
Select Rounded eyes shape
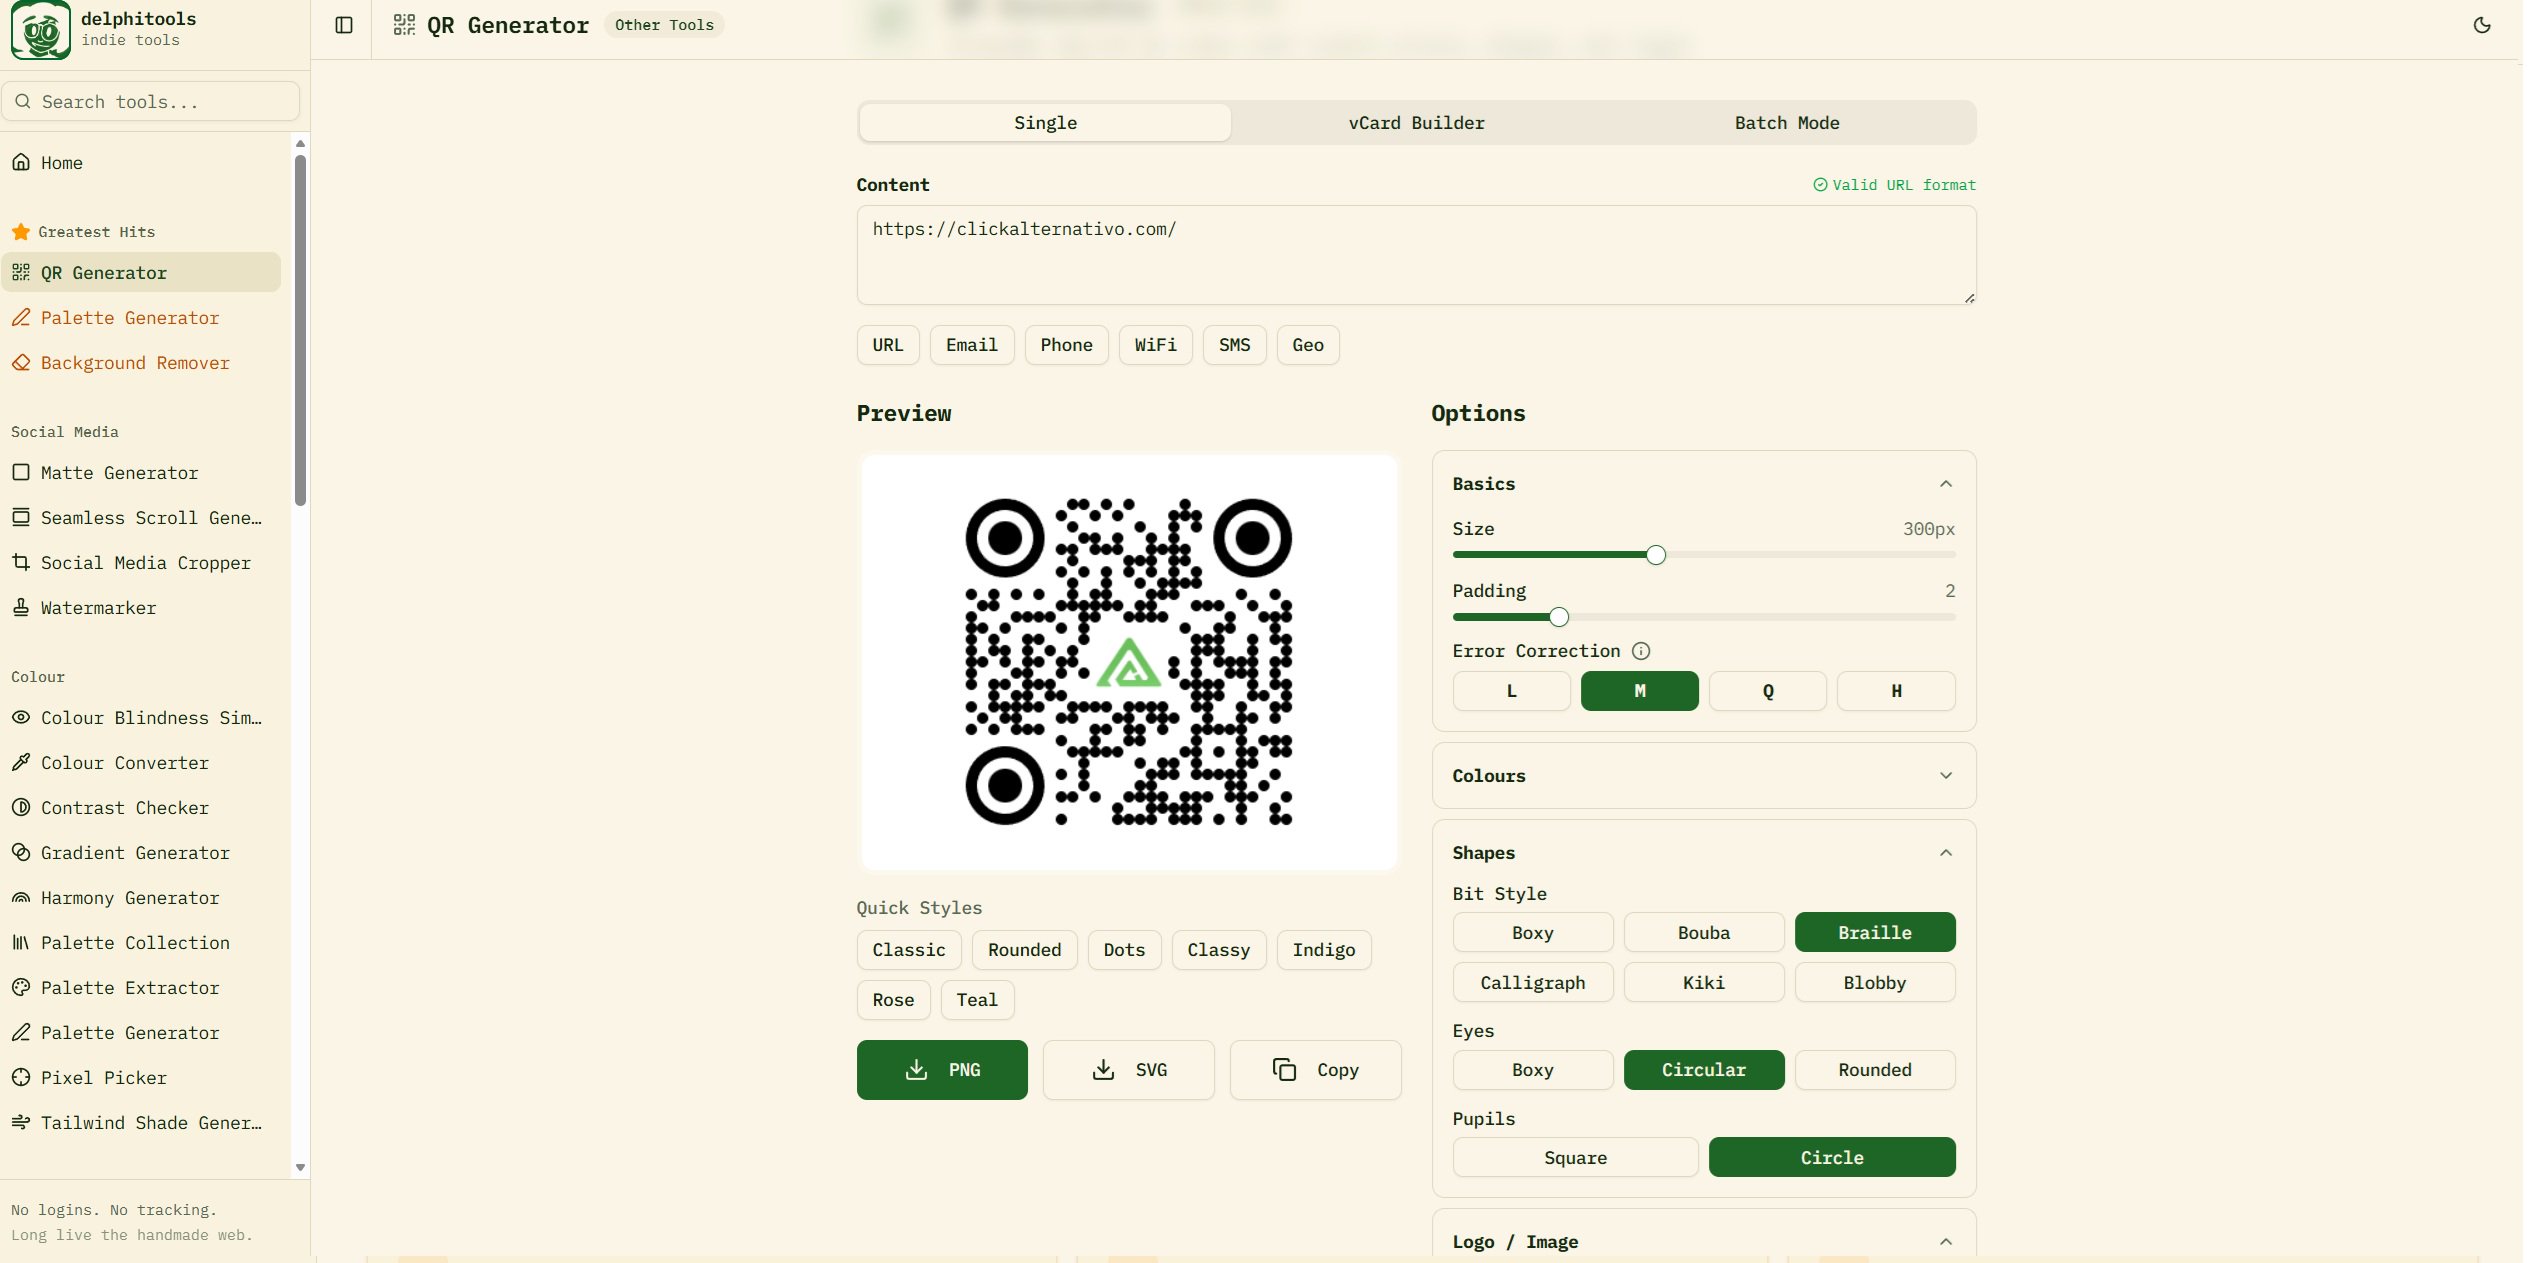tap(1875, 1070)
